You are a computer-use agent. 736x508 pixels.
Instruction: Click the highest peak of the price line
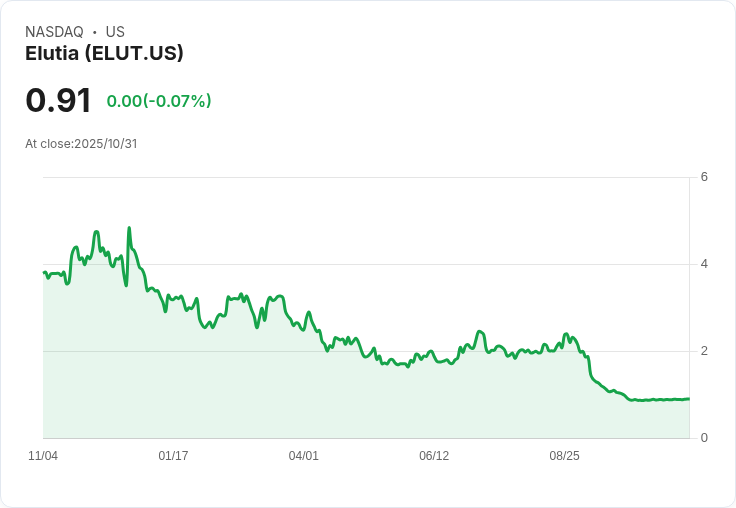[129, 229]
